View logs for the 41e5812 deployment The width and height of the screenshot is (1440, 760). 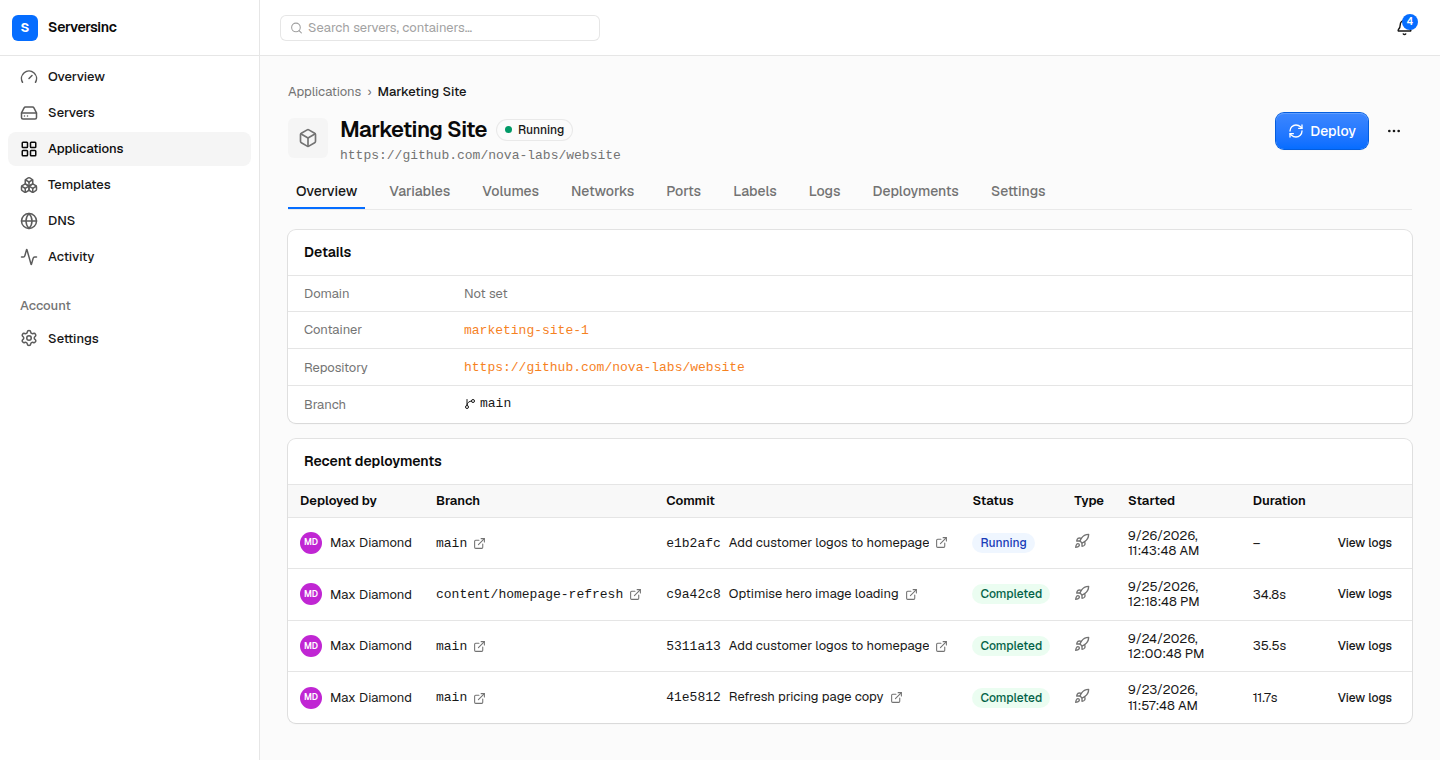pyautogui.click(x=1365, y=698)
